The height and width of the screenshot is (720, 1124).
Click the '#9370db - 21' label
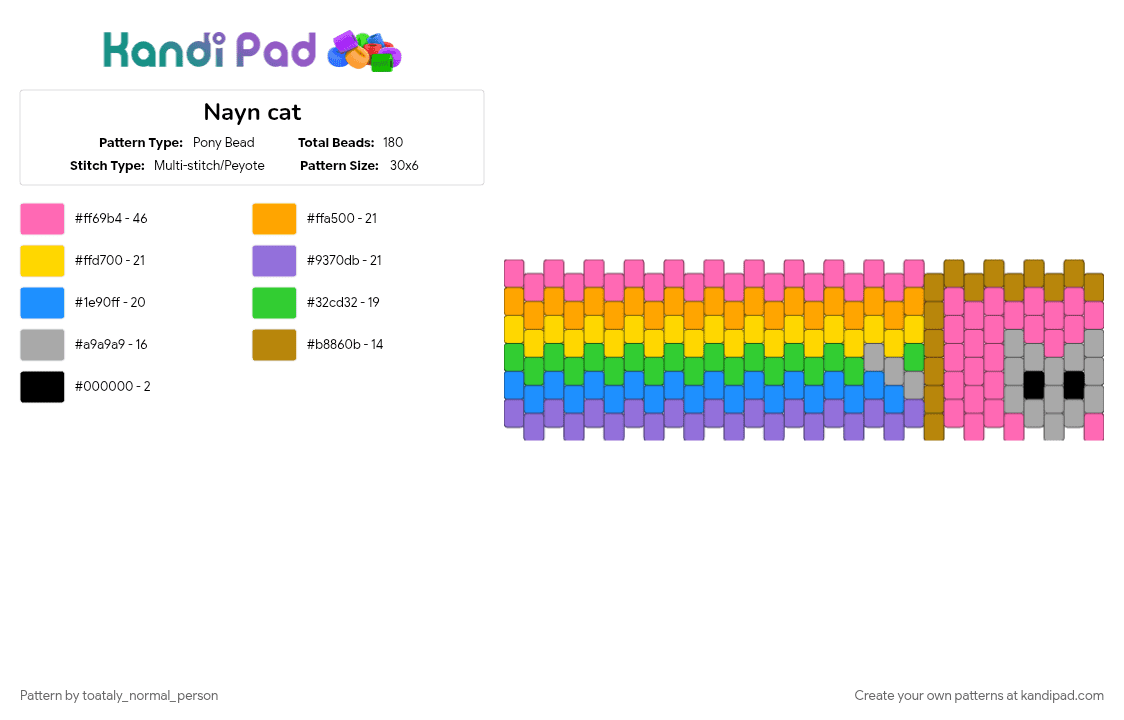(344, 260)
